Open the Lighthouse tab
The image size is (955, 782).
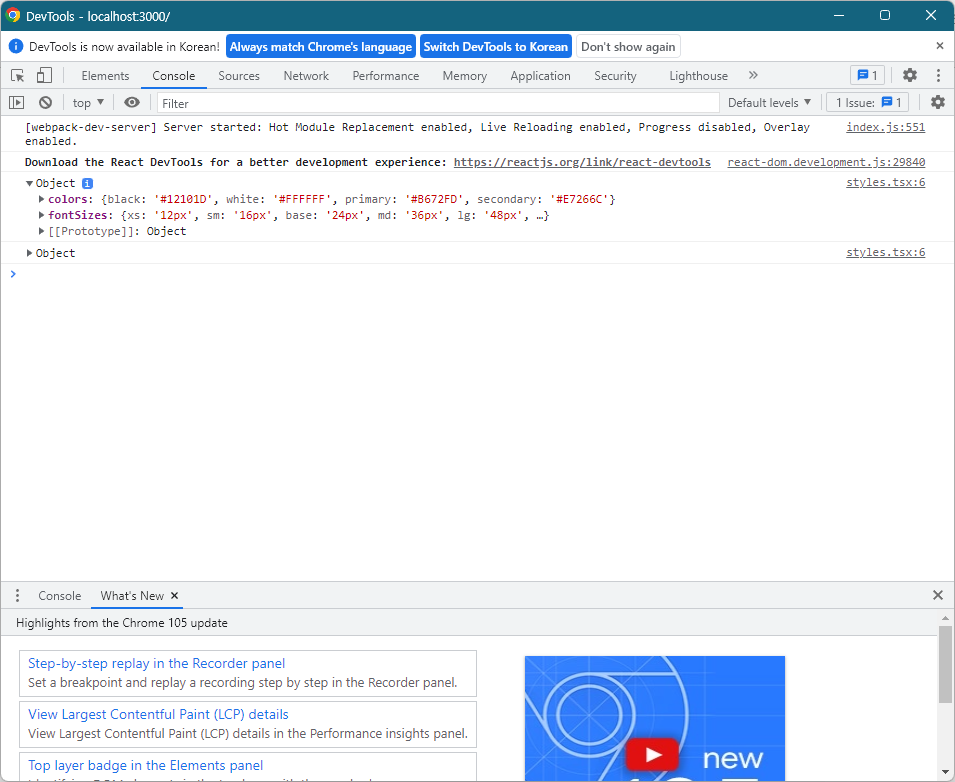click(x=699, y=76)
